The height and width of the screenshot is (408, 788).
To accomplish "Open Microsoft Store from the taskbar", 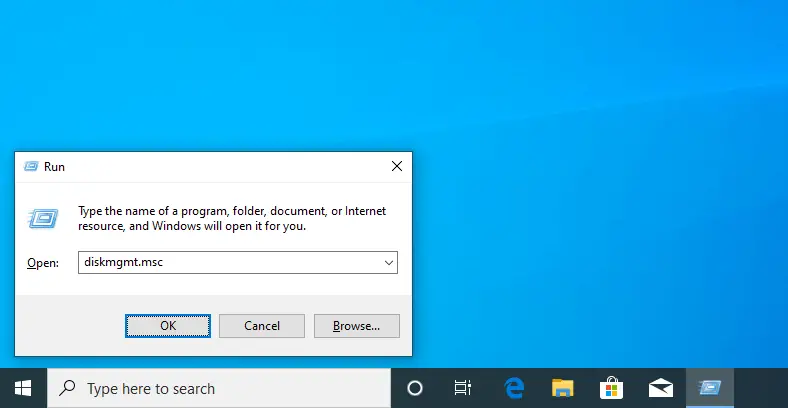I will 611,388.
